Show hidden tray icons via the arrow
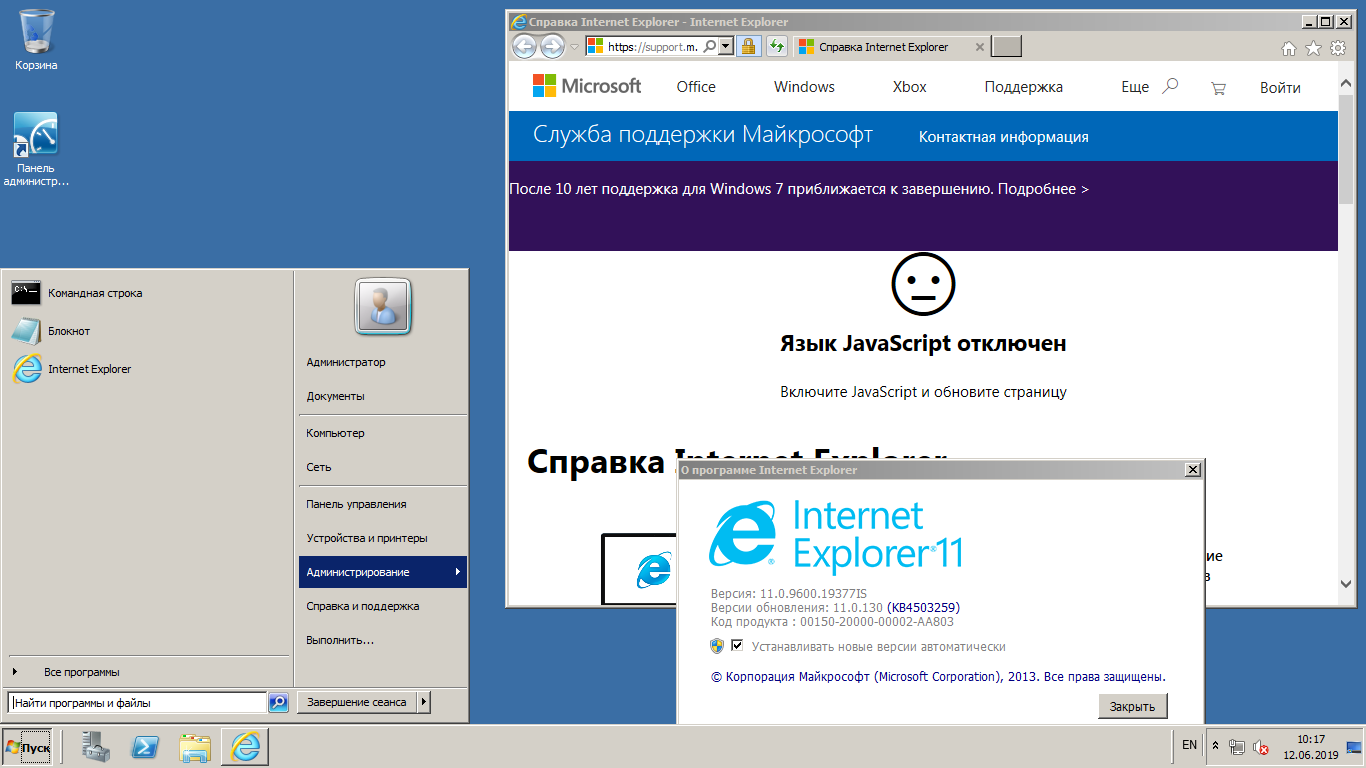 [1216, 747]
